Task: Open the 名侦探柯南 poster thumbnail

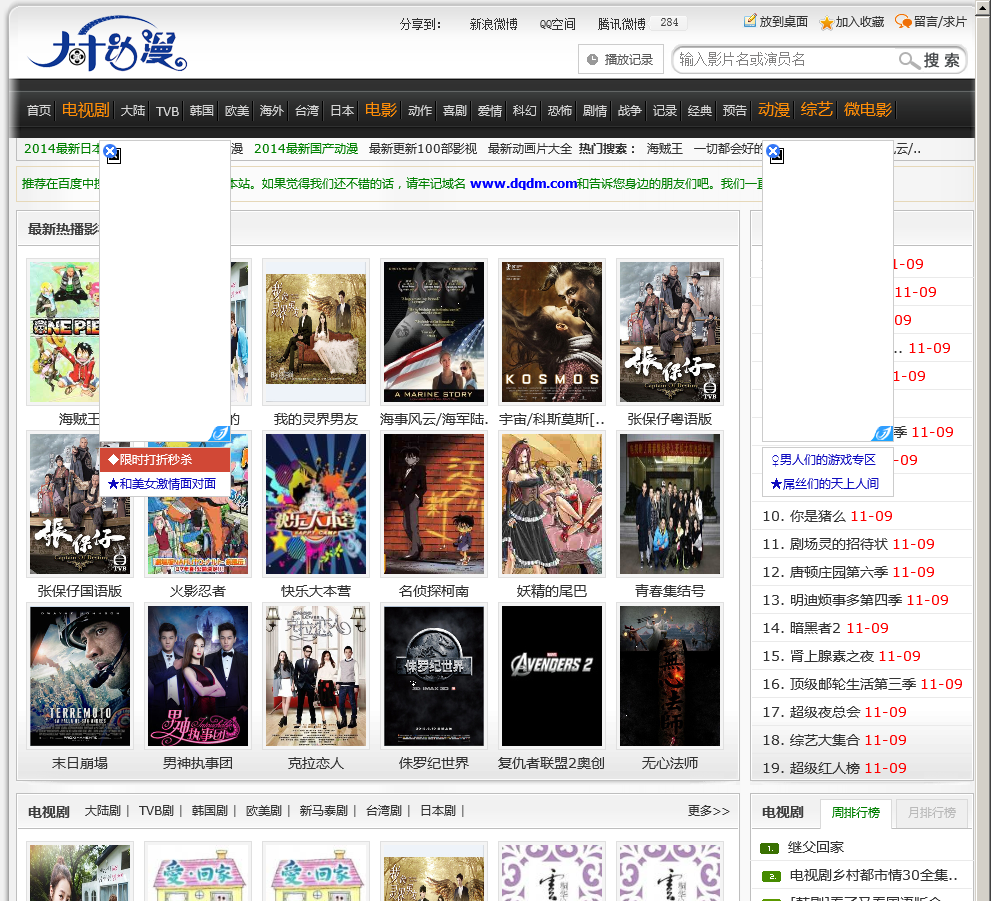Action: pyautogui.click(x=434, y=504)
